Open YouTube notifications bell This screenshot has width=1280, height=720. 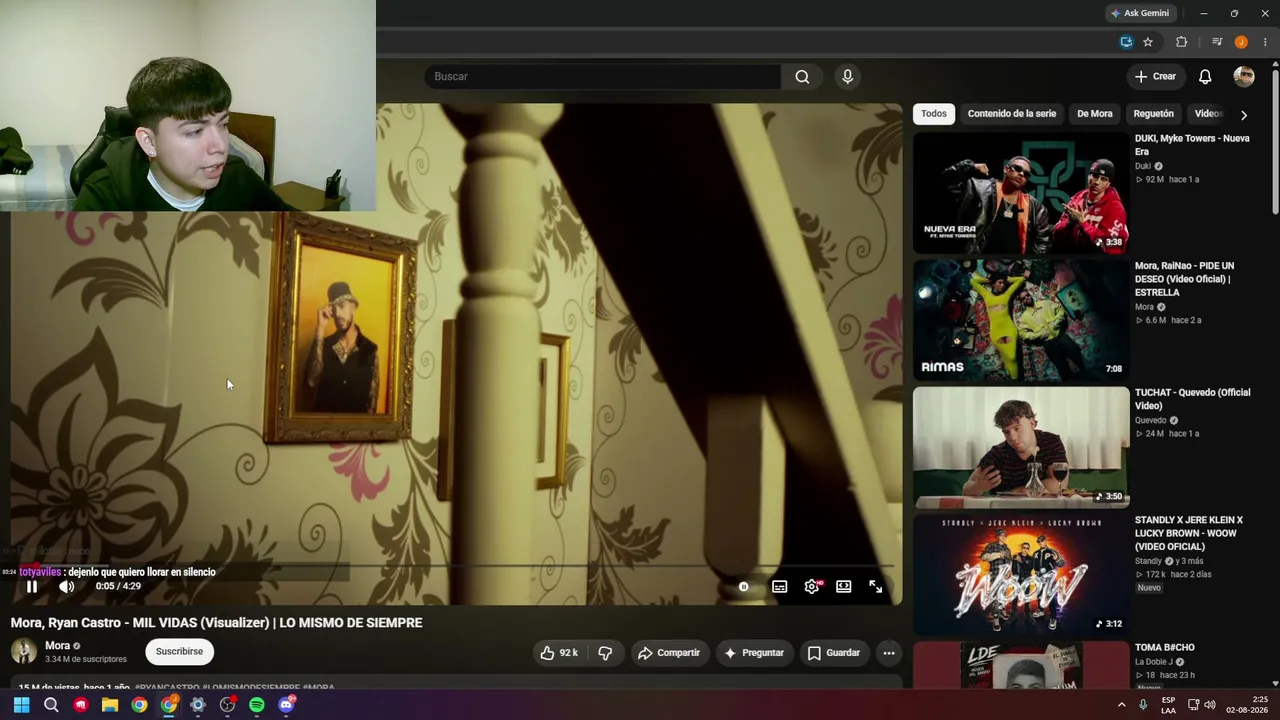(1205, 77)
